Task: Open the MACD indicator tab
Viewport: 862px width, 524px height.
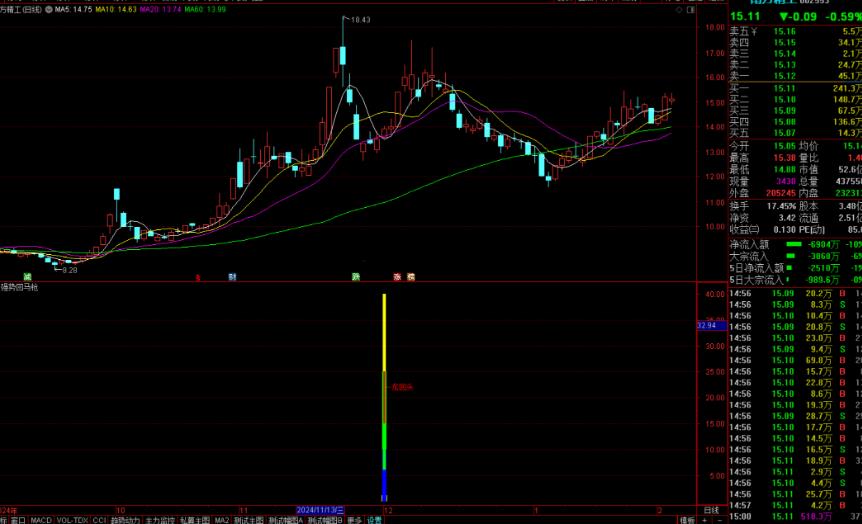Action: (41, 520)
